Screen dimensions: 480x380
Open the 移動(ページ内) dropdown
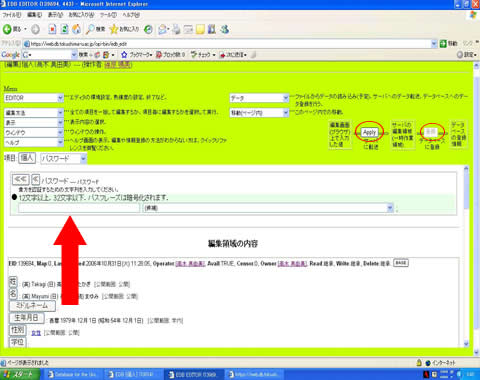click(x=259, y=113)
